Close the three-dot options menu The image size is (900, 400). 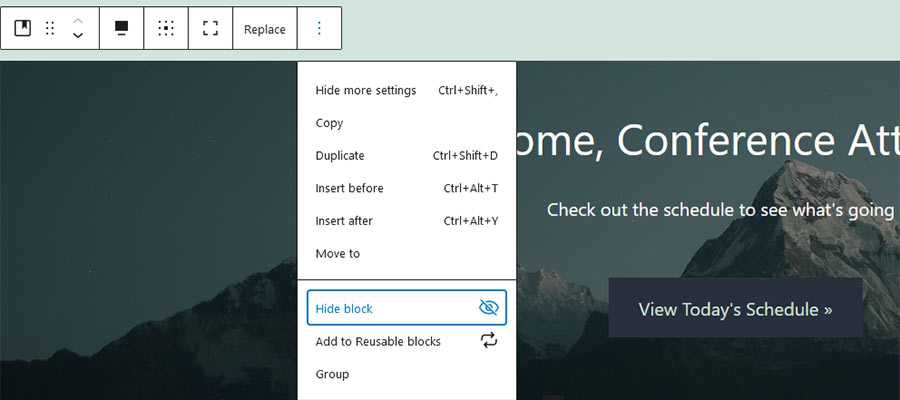[x=319, y=29]
